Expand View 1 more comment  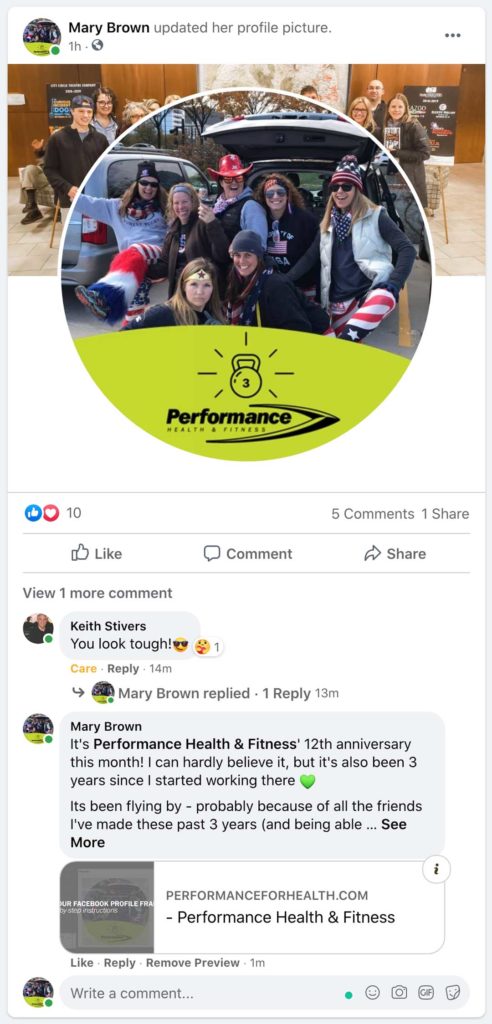(97, 593)
